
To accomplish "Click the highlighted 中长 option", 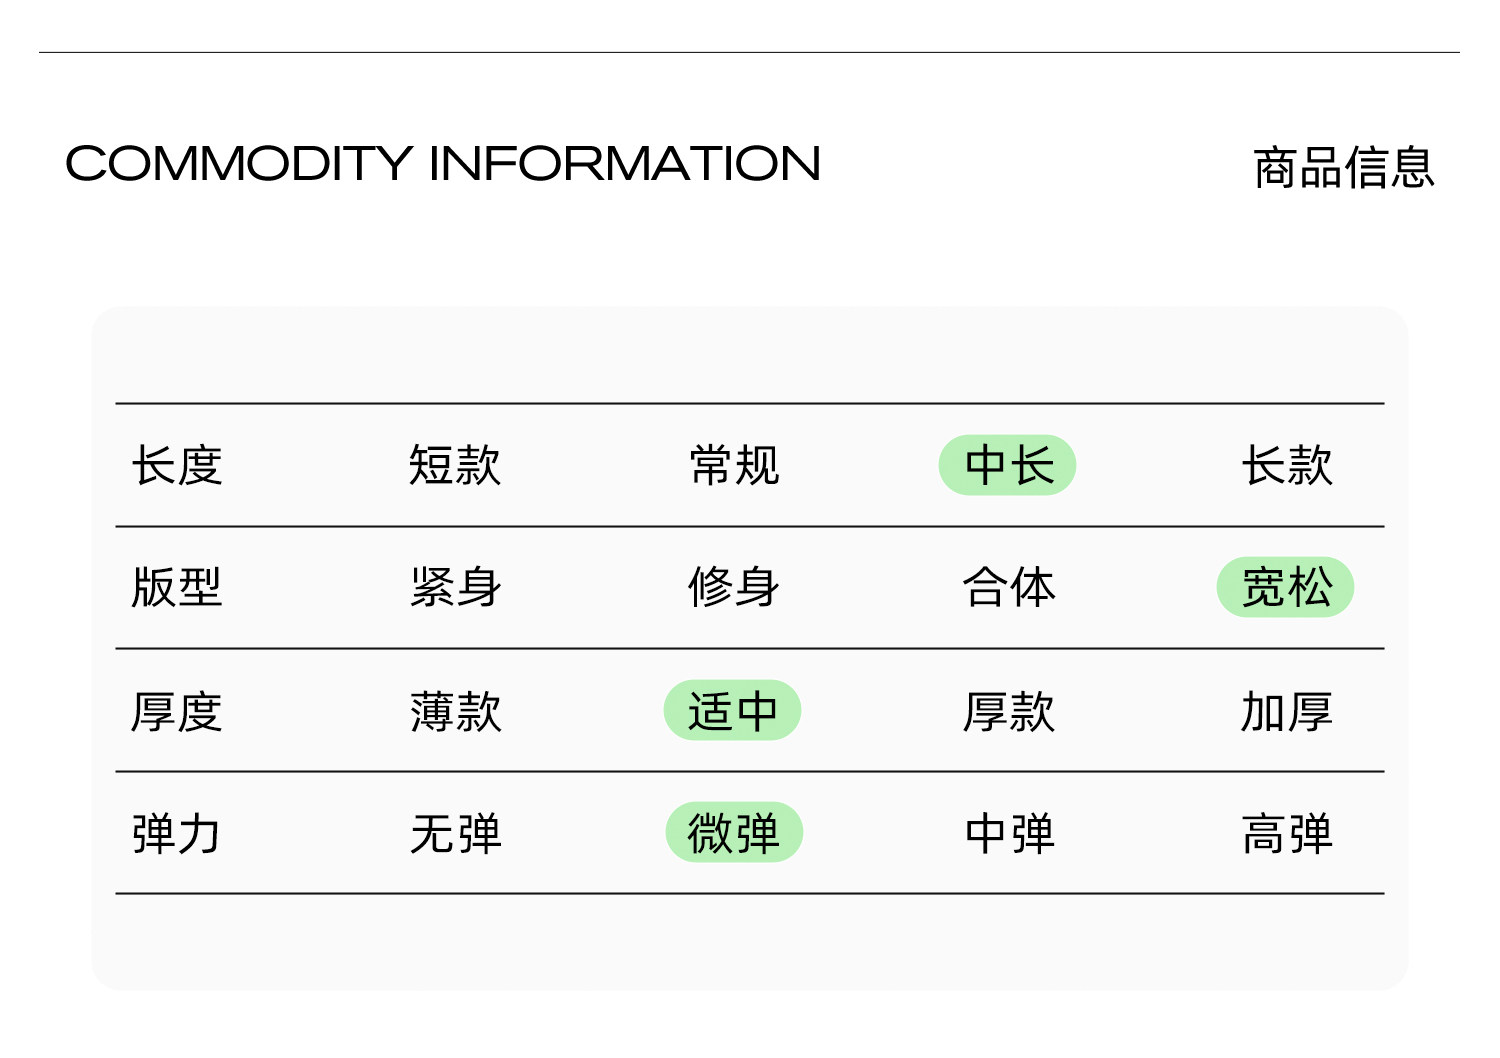I will point(1008,466).
